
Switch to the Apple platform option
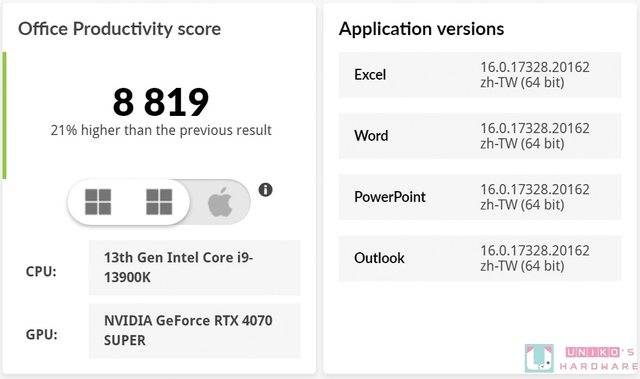click(220, 202)
